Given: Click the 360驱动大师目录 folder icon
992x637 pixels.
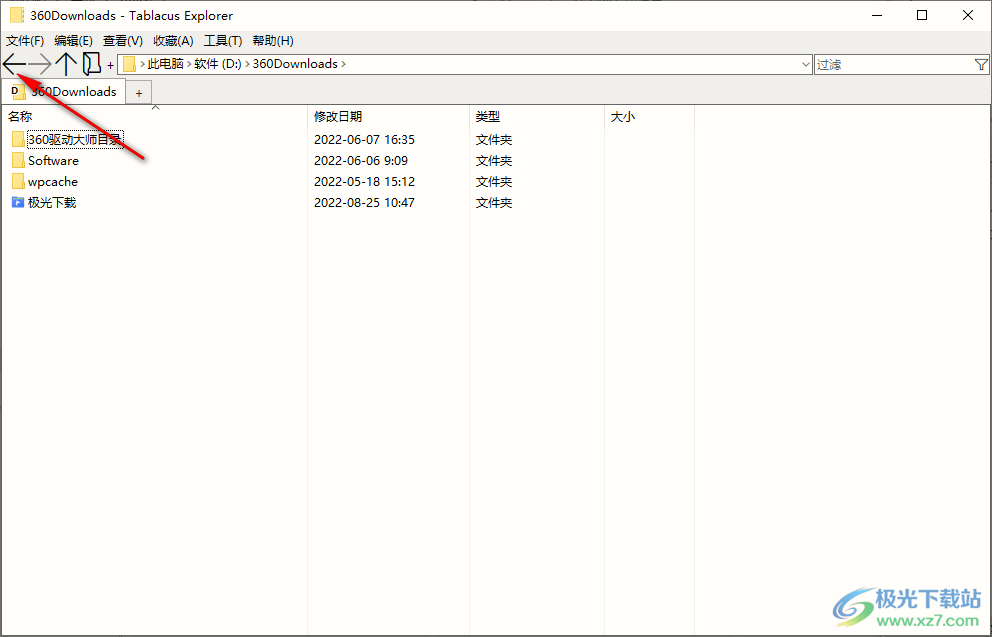Looking at the screenshot, I should point(18,139).
